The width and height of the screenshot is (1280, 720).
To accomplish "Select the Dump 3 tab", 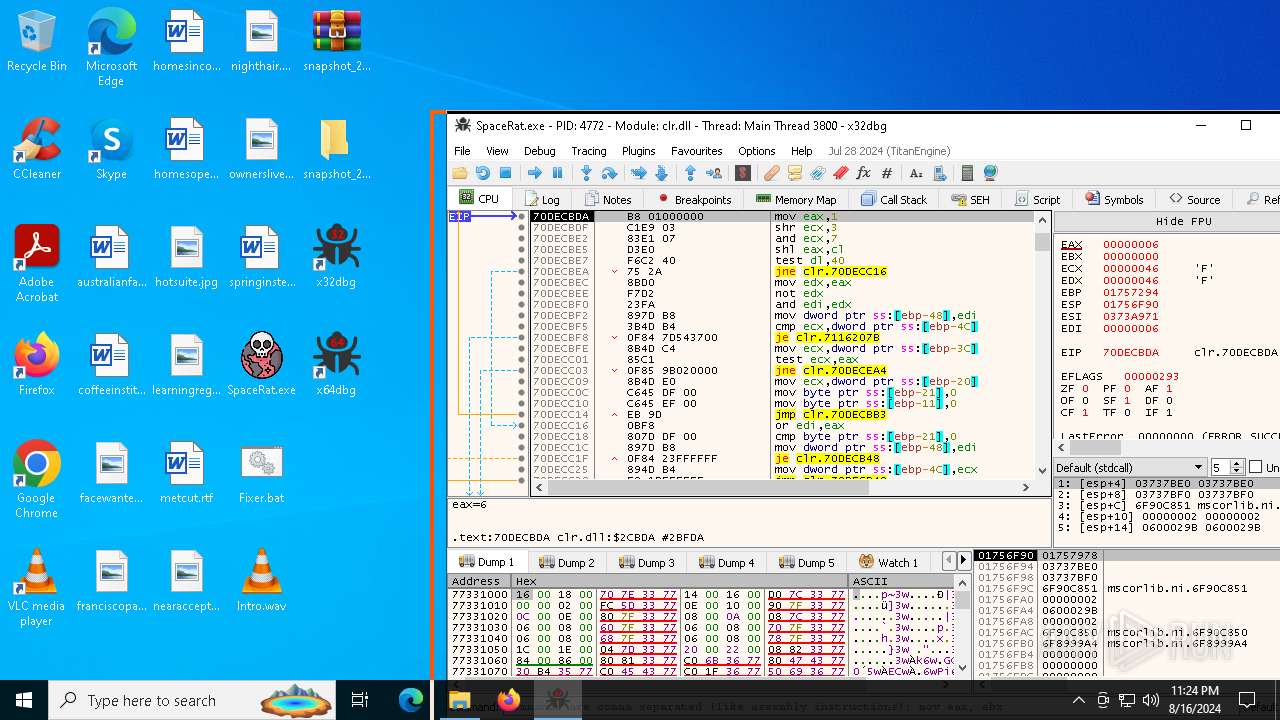I will 648,562.
